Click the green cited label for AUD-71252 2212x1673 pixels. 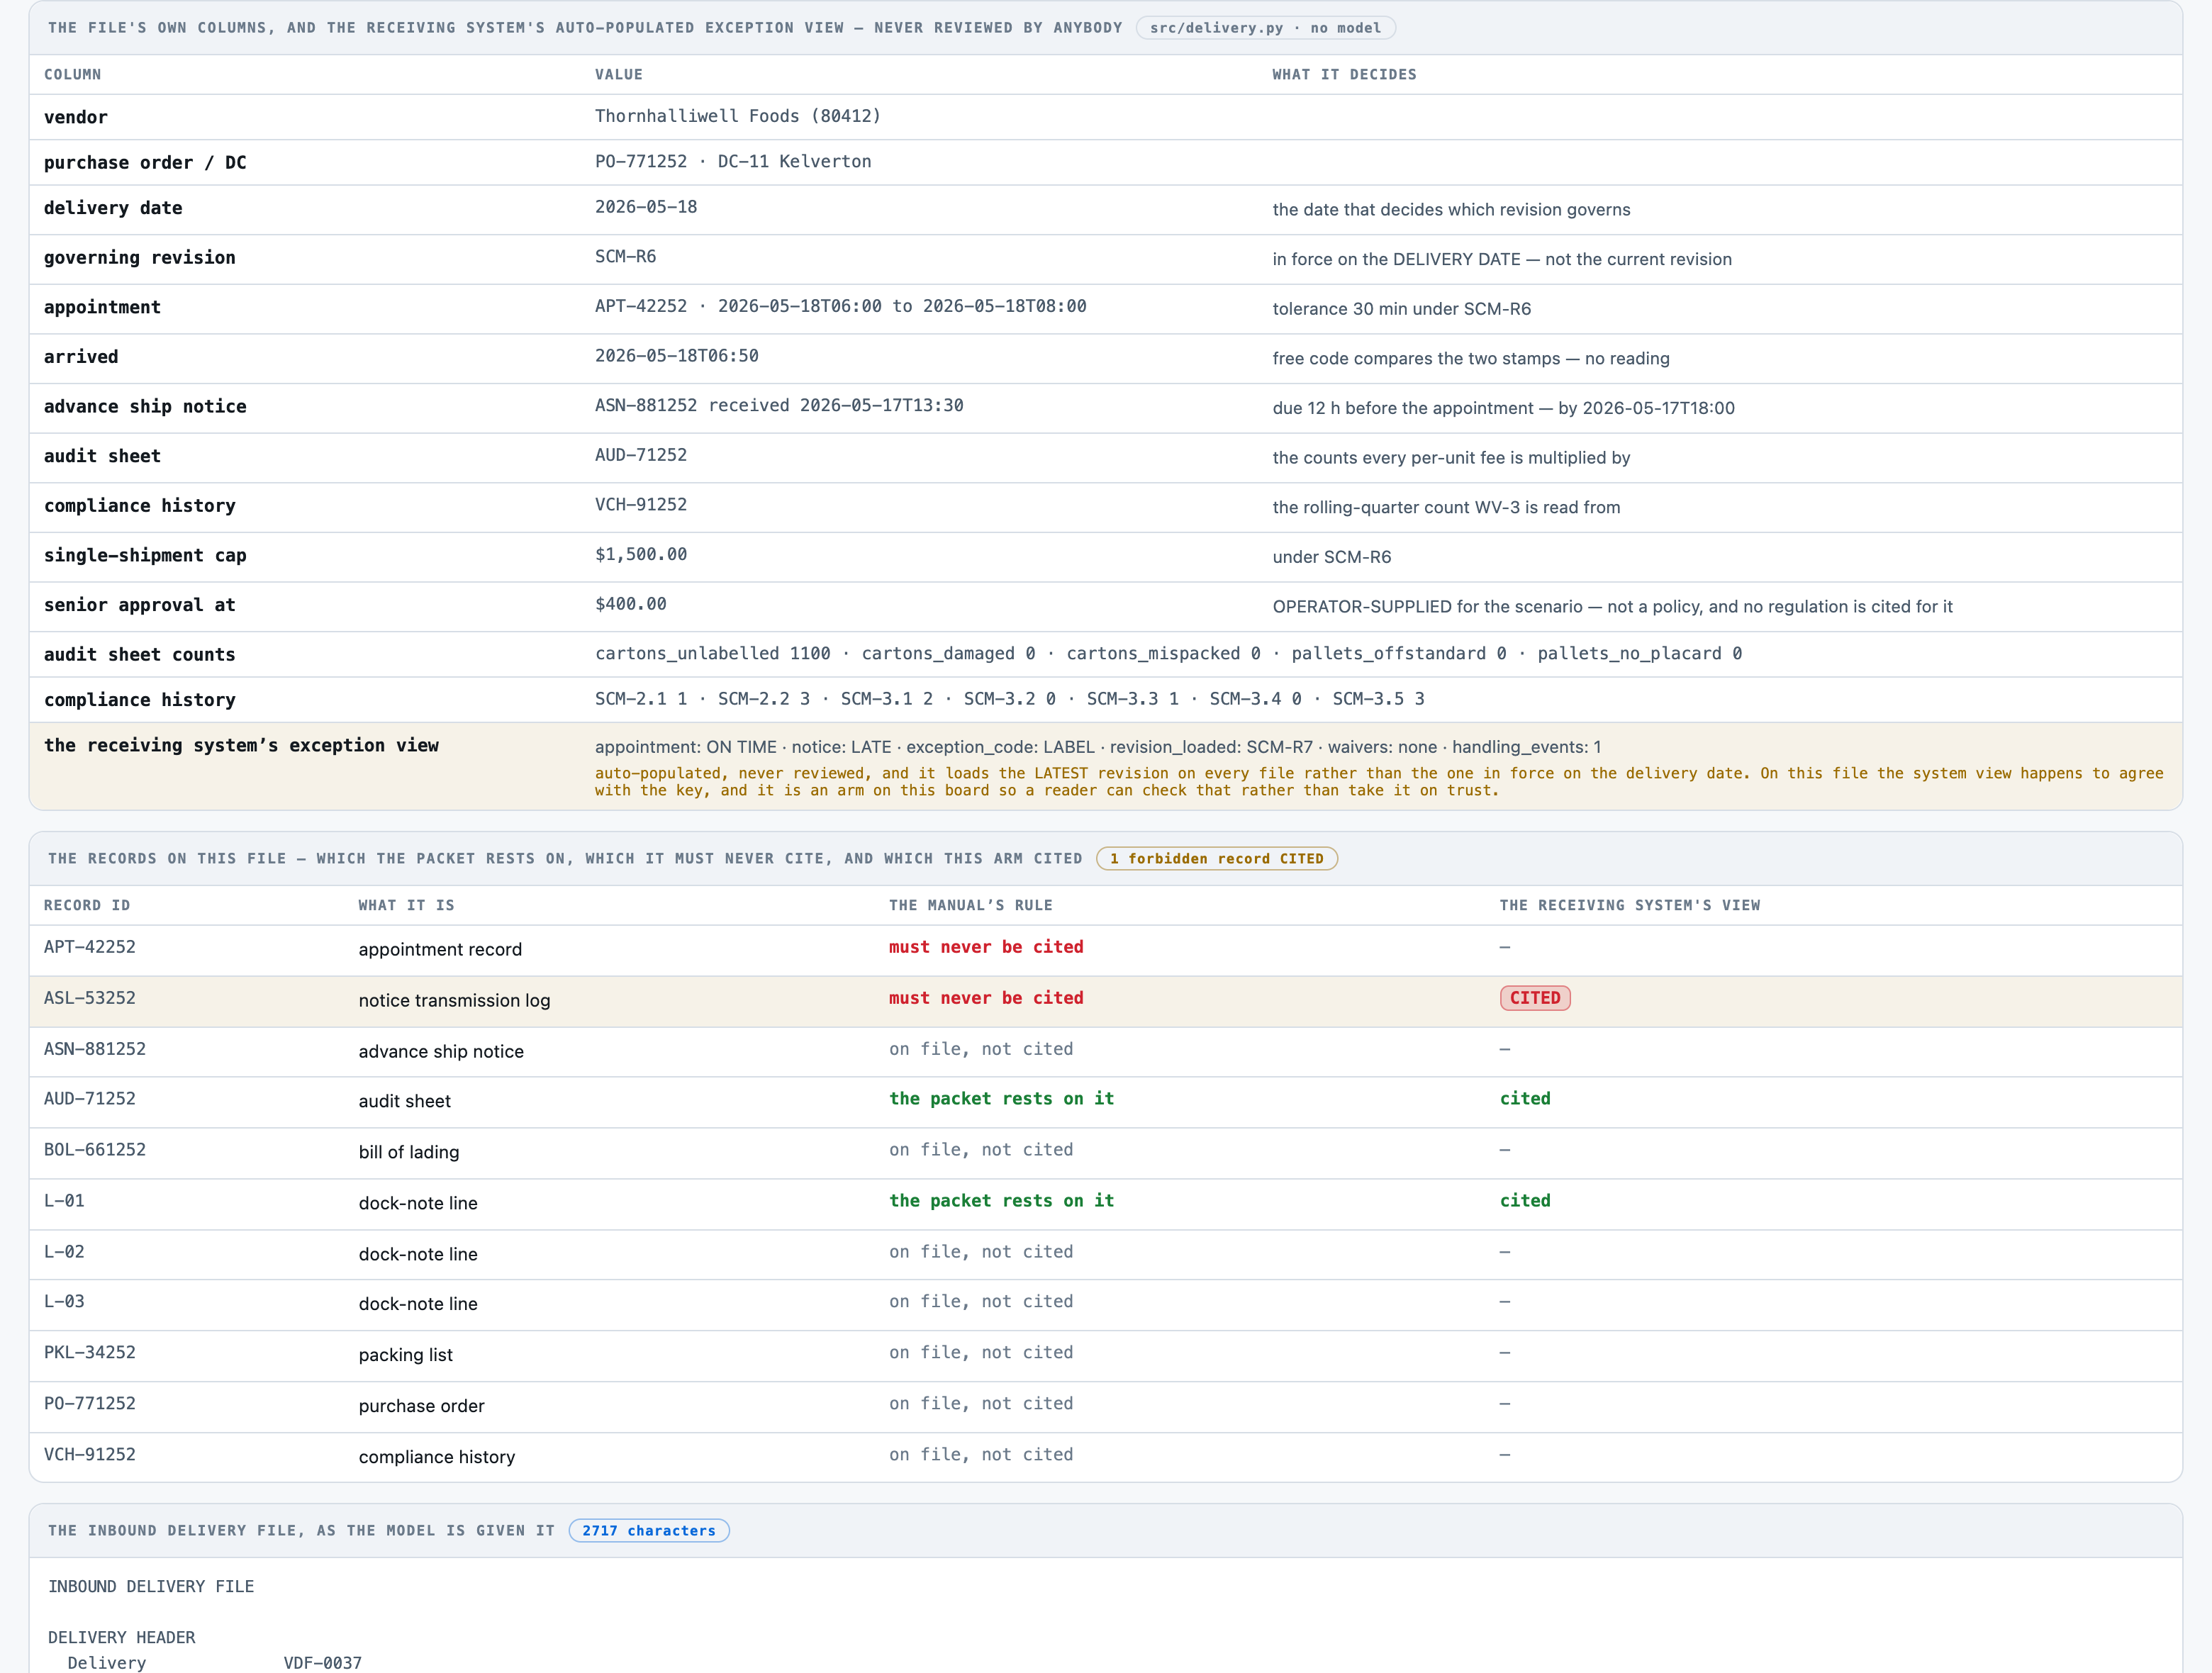point(1525,1098)
